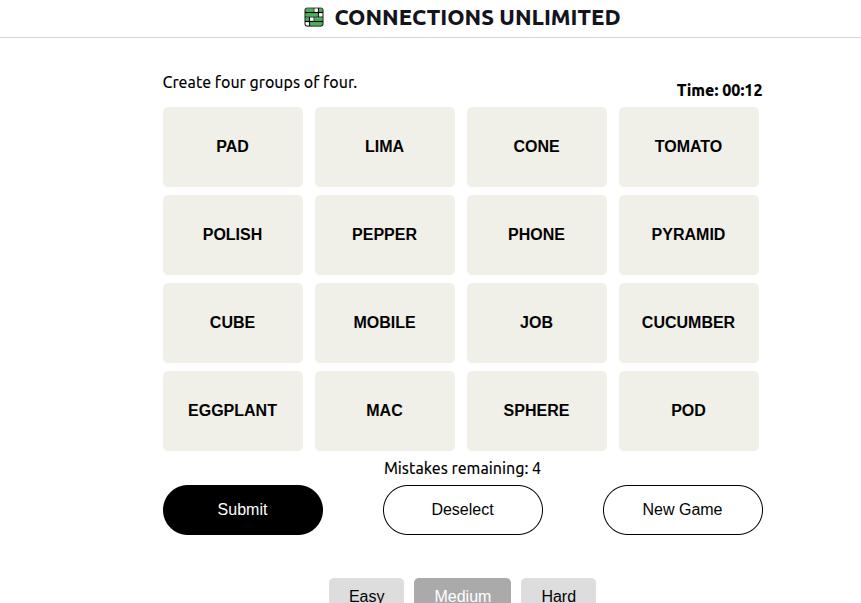Select the PAD word tile
This screenshot has width=861, height=603.
233,147
